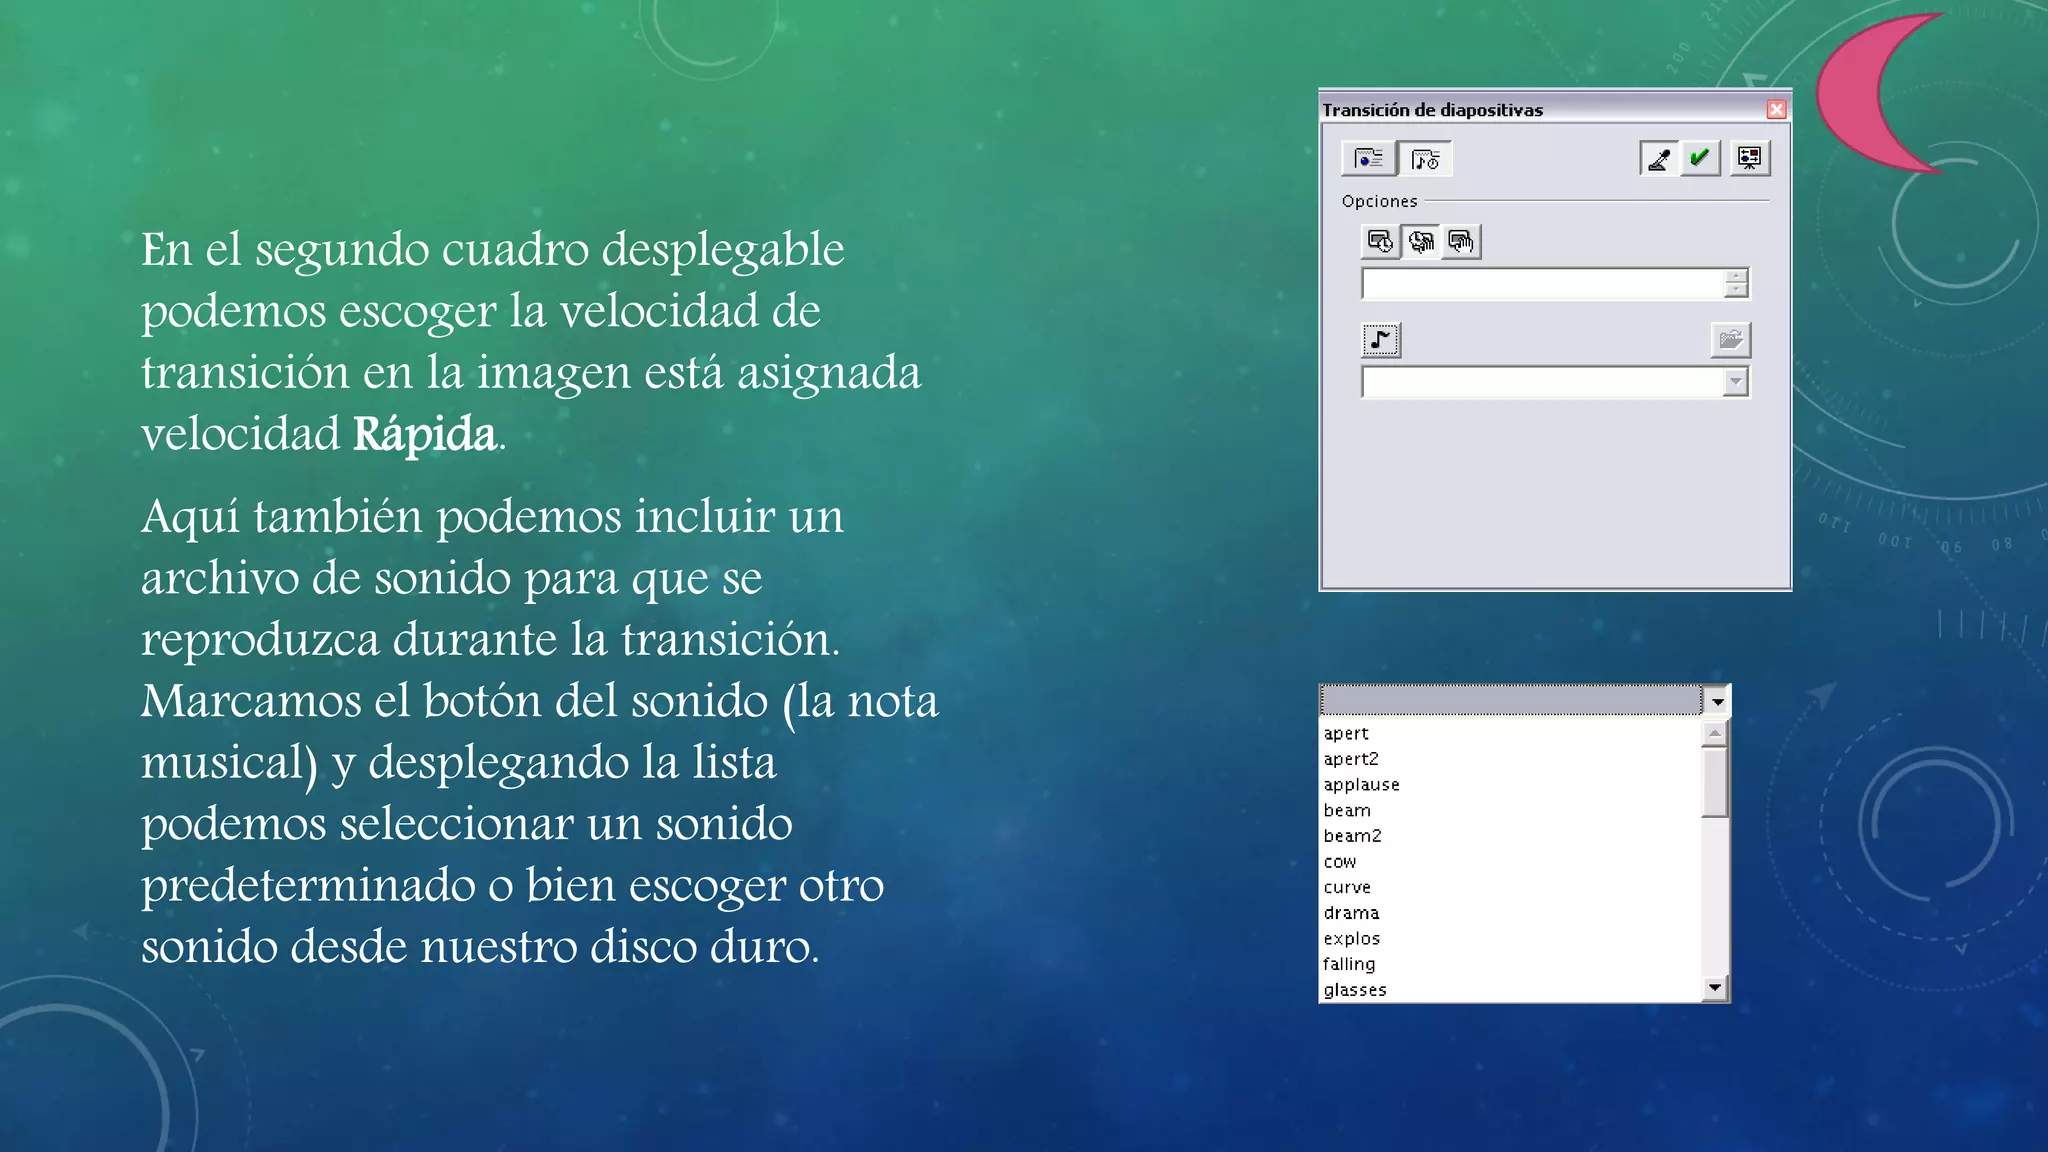Click the sound list scroll up arrow

pos(1715,733)
